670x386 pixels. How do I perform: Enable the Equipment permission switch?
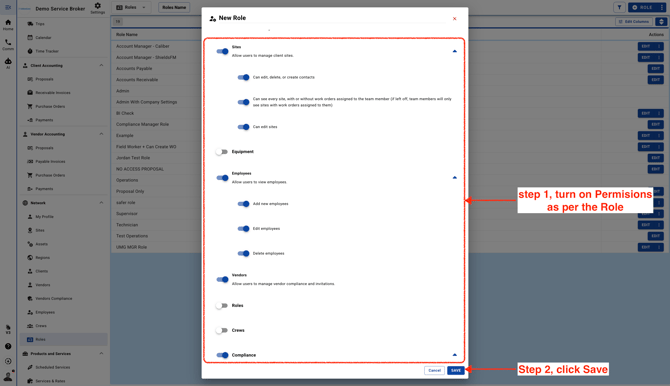[222, 152]
